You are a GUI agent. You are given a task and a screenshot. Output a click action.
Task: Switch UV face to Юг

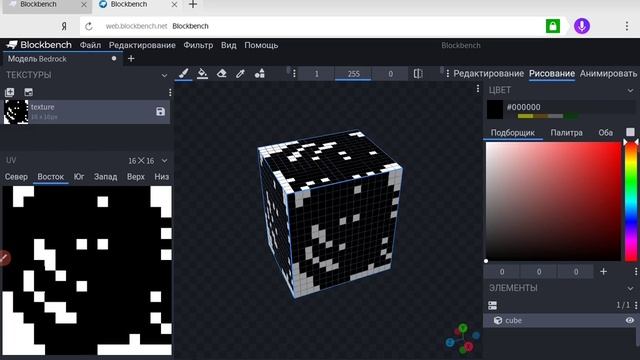(x=79, y=177)
